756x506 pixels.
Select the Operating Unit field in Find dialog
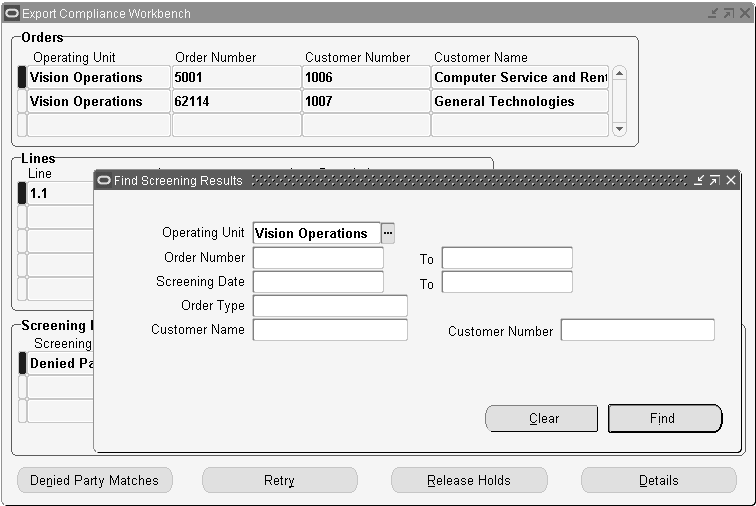(x=317, y=233)
